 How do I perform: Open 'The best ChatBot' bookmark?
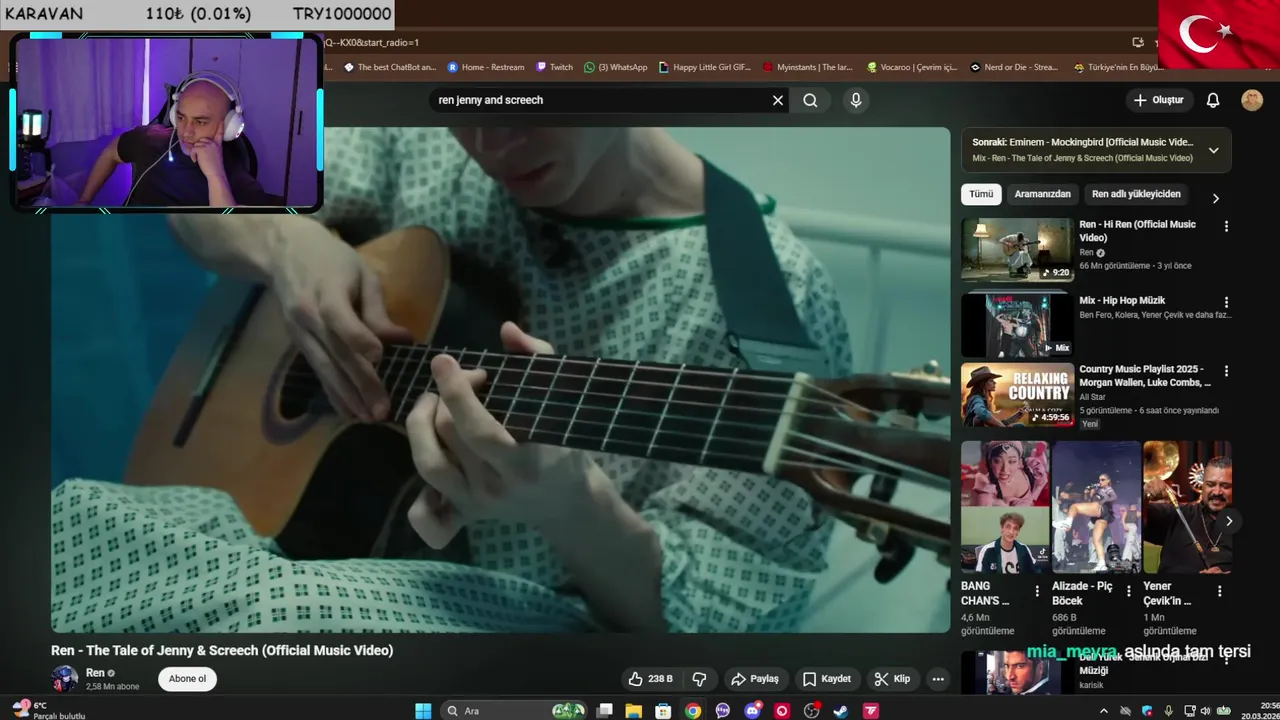tap(390, 67)
